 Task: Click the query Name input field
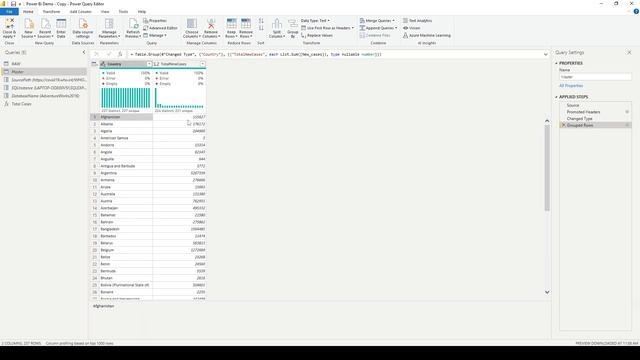coord(595,77)
